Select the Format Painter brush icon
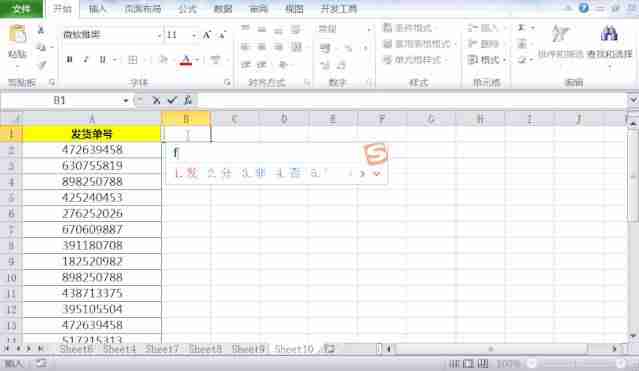 [42, 65]
